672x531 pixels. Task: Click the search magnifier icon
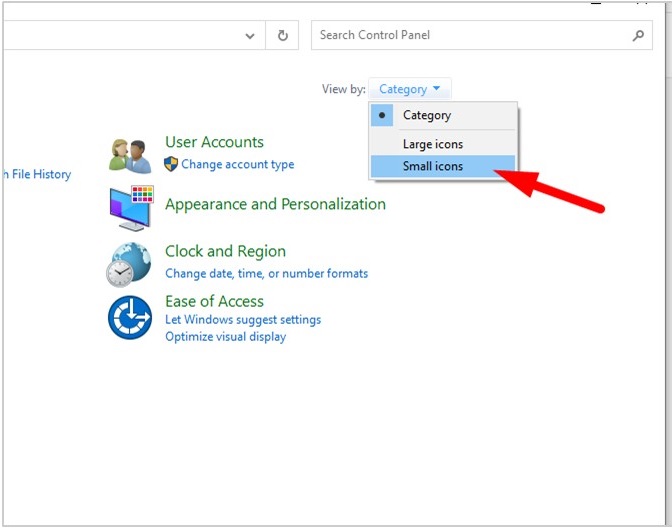tap(638, 35)
